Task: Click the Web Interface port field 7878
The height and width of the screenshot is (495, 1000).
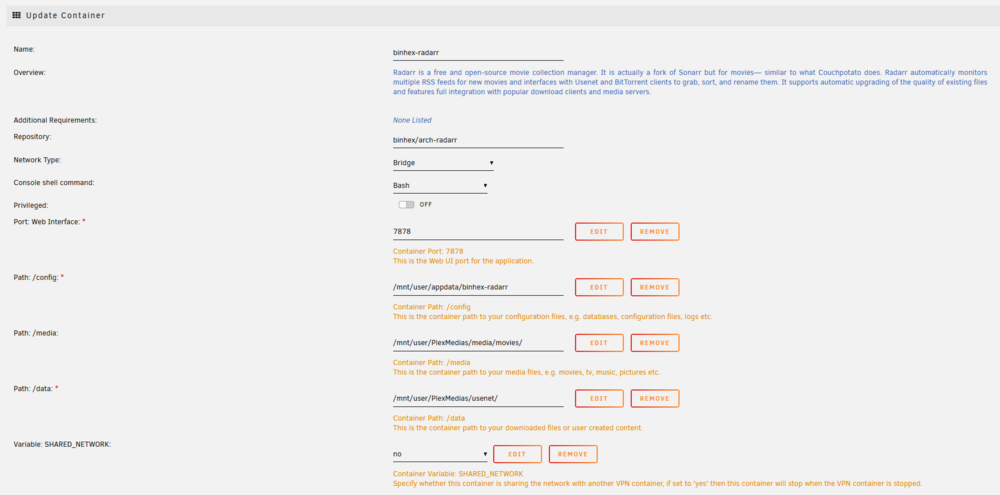Action: click(x=478, y=232)
